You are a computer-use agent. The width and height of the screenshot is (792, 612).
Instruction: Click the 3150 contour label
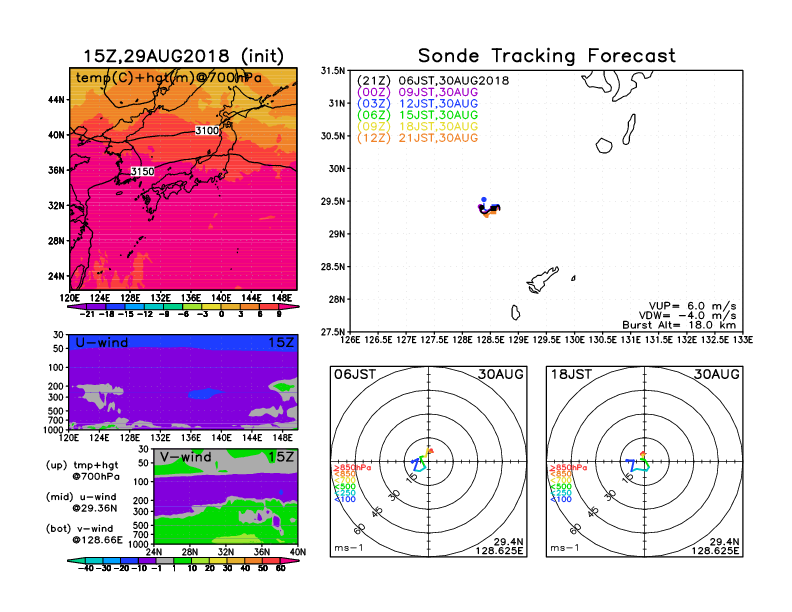tap(142, 172)
